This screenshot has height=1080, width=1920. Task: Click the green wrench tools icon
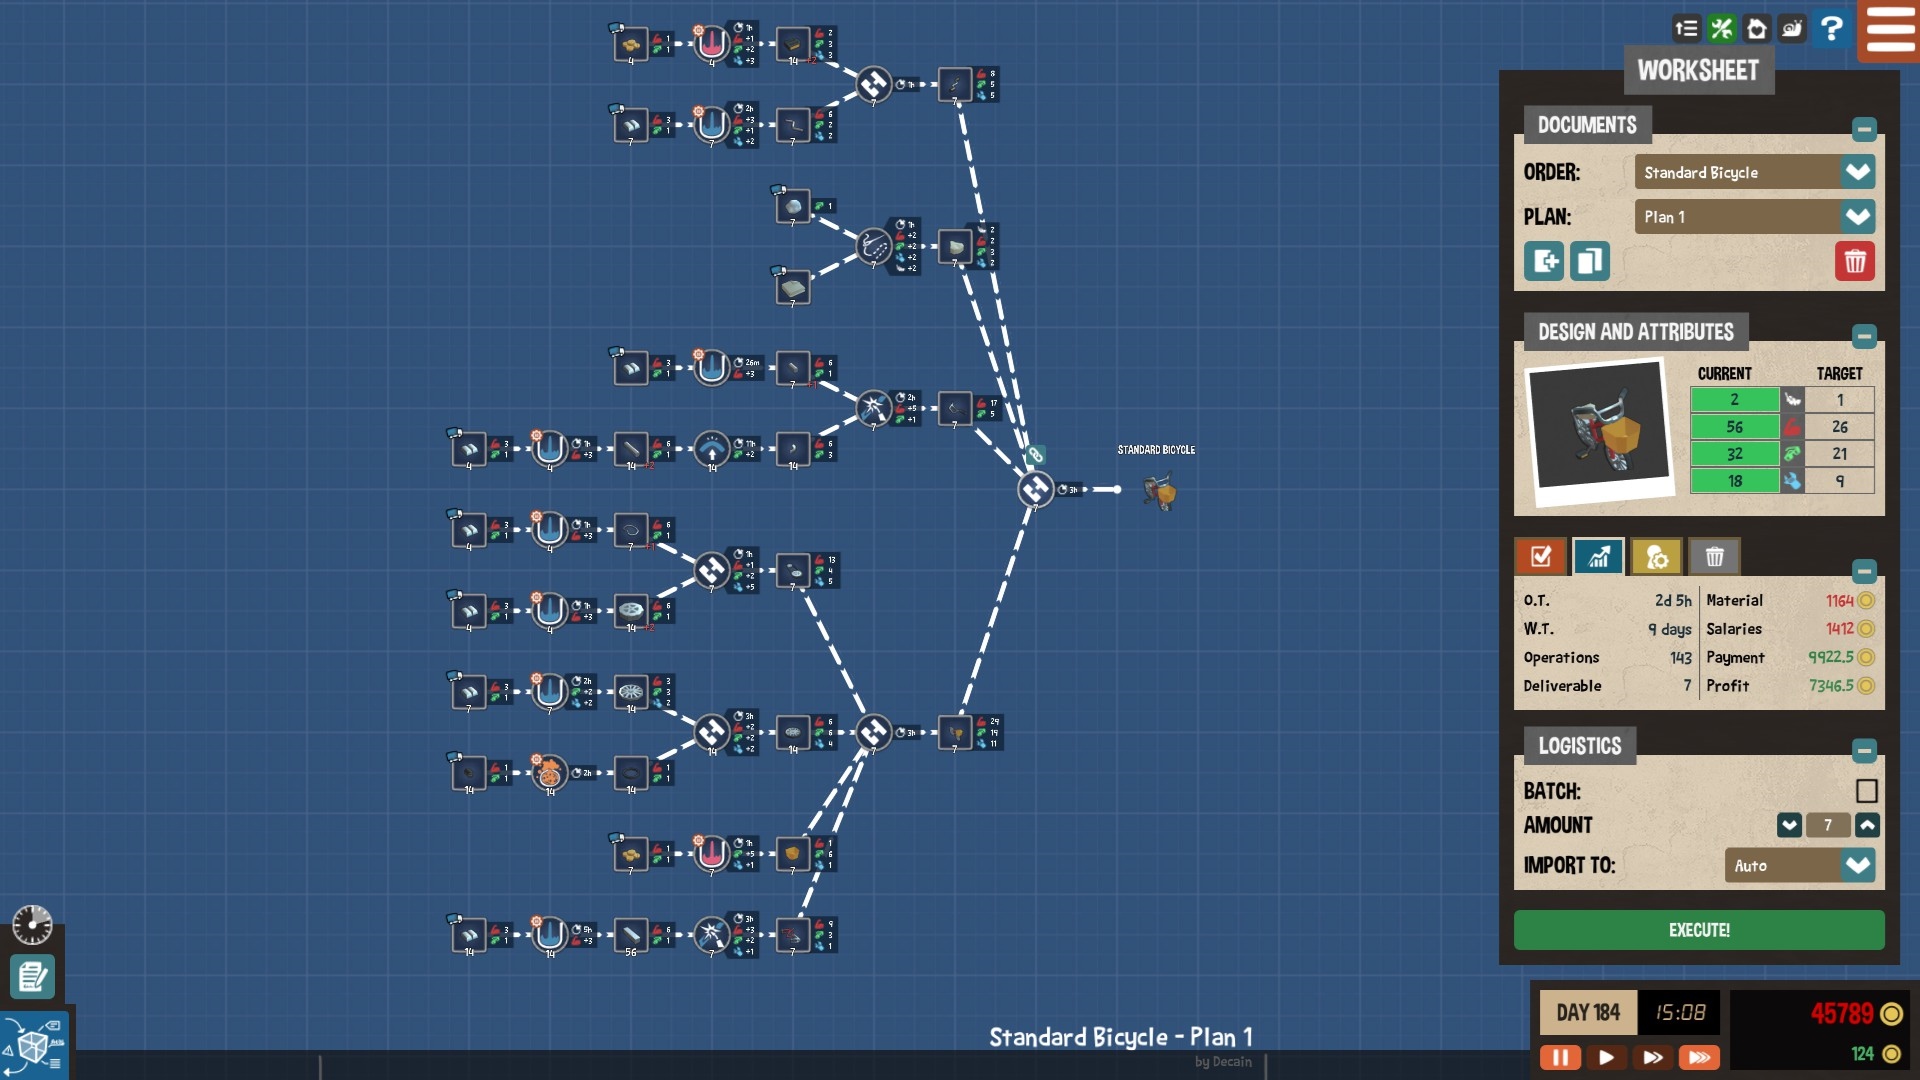pyautogui.click(x=1721, y=29)
